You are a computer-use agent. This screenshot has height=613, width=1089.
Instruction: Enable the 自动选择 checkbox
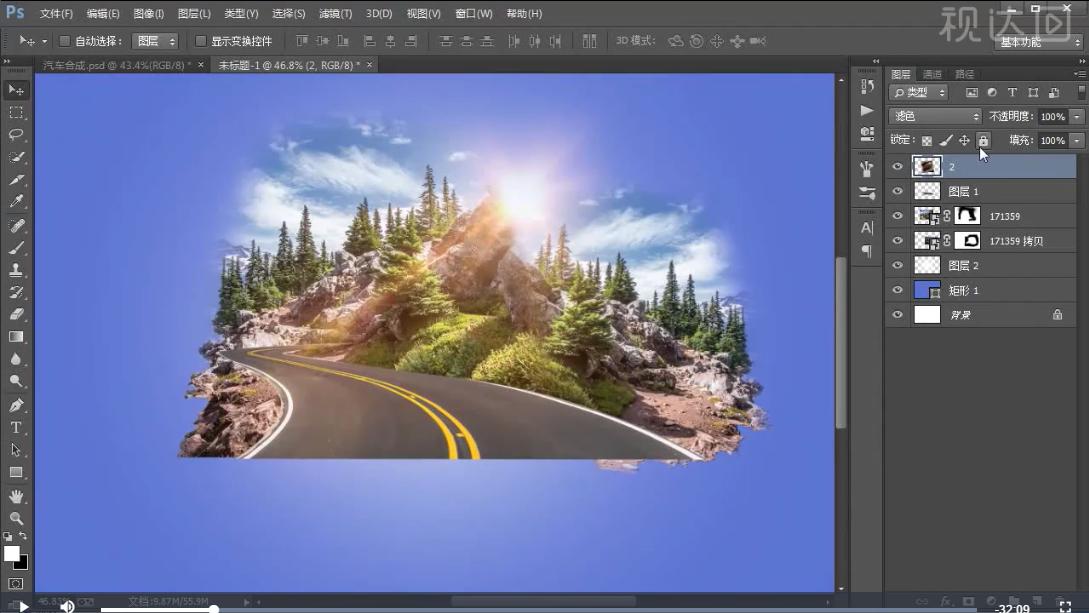pos(65,41)
